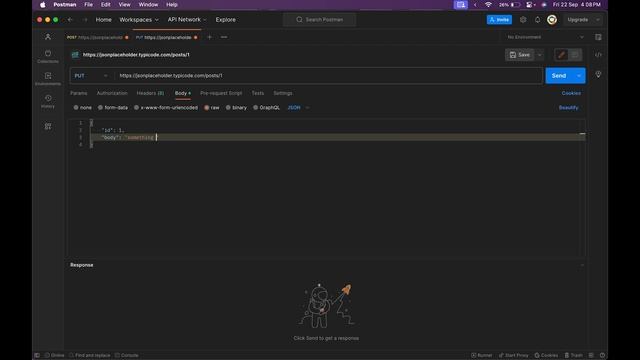Open the History sidebar panel
The height and width of the screenshot is (360, 640).
pyautogui.click(x=48, y=101)
